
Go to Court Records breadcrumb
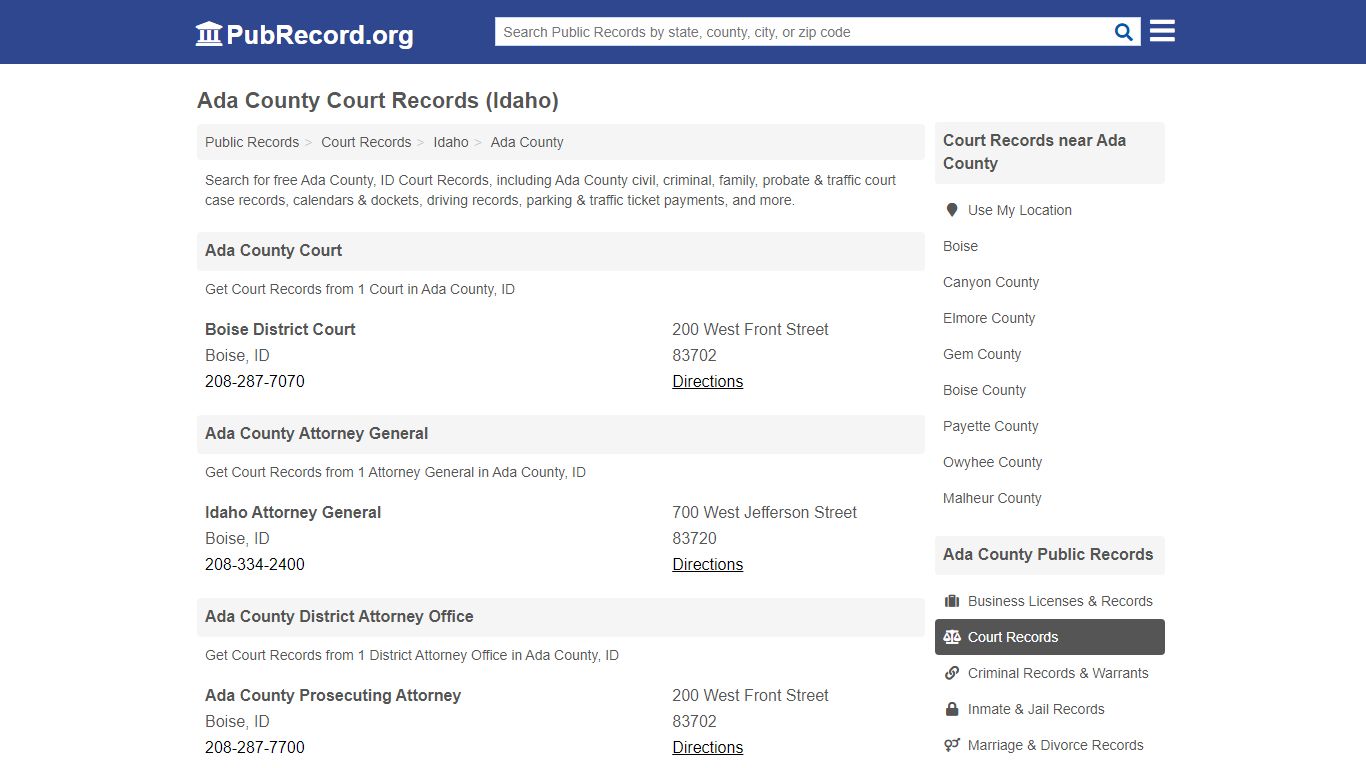(366, 142)
